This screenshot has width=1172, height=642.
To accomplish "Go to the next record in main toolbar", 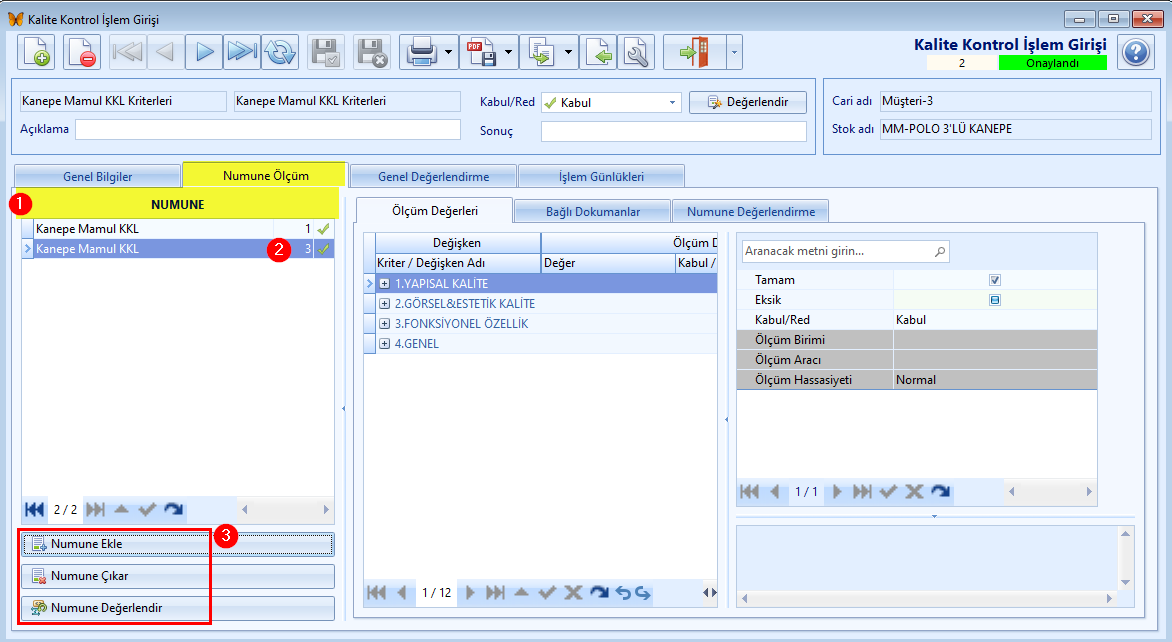I will (x=204, y=52).
